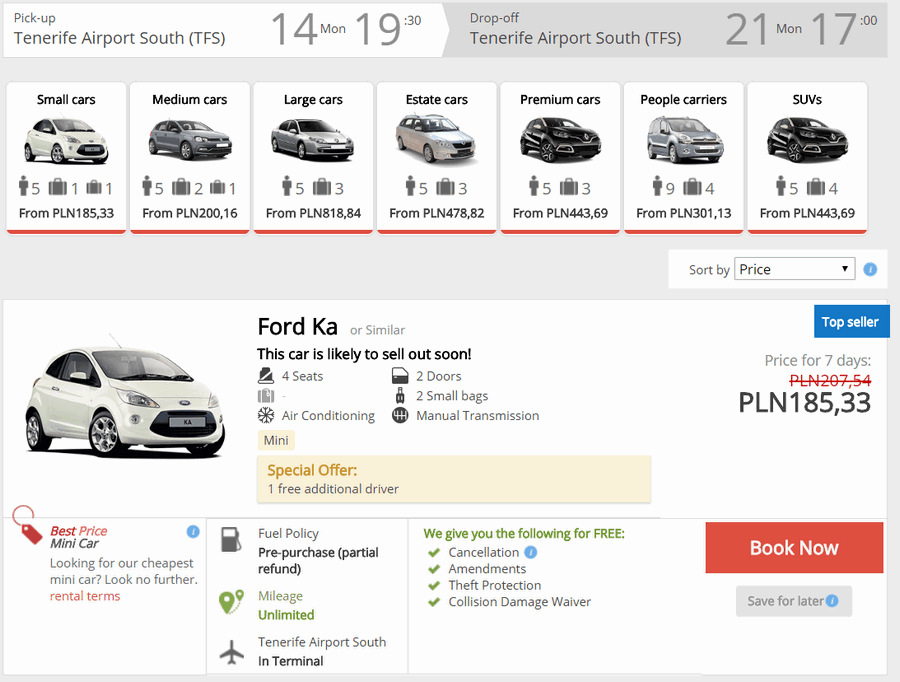This screenshot has width=900, height=682.
Task: Select the Small cars category tab
Action: click(66, 157)
